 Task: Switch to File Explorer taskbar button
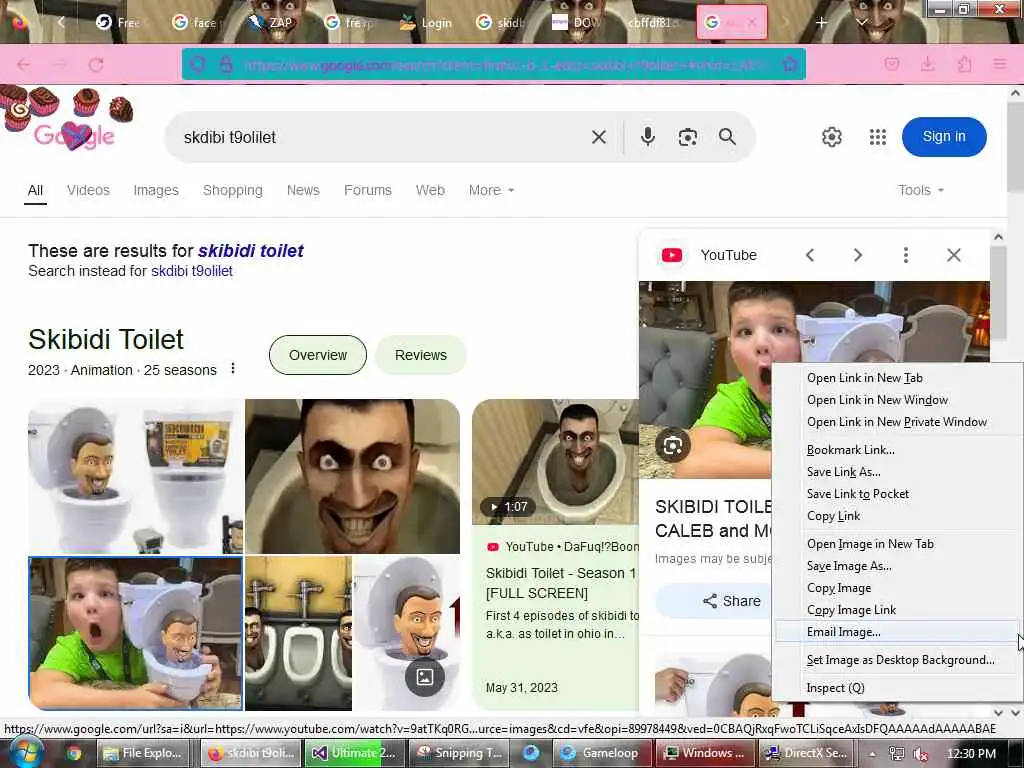point(144,753)
